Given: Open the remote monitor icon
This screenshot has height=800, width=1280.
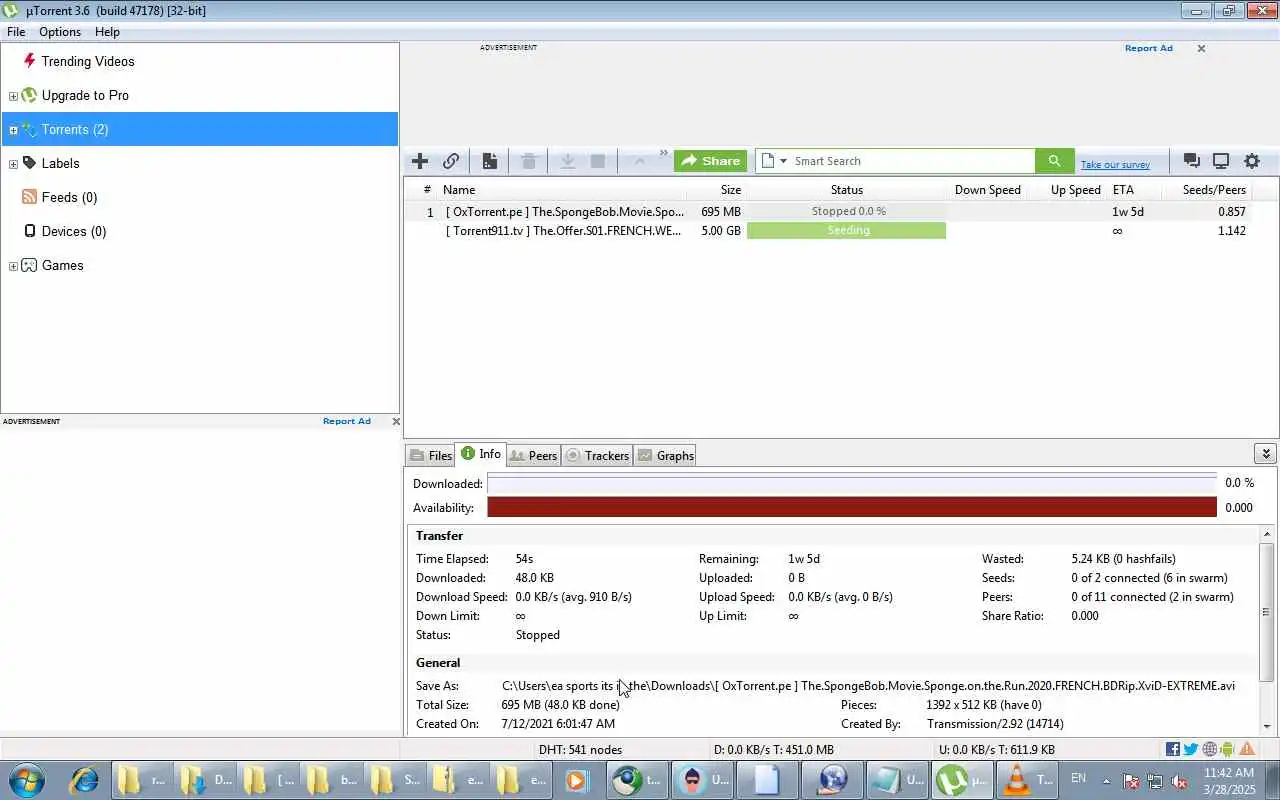Looking at the screenshot, I should (1221, 161).
